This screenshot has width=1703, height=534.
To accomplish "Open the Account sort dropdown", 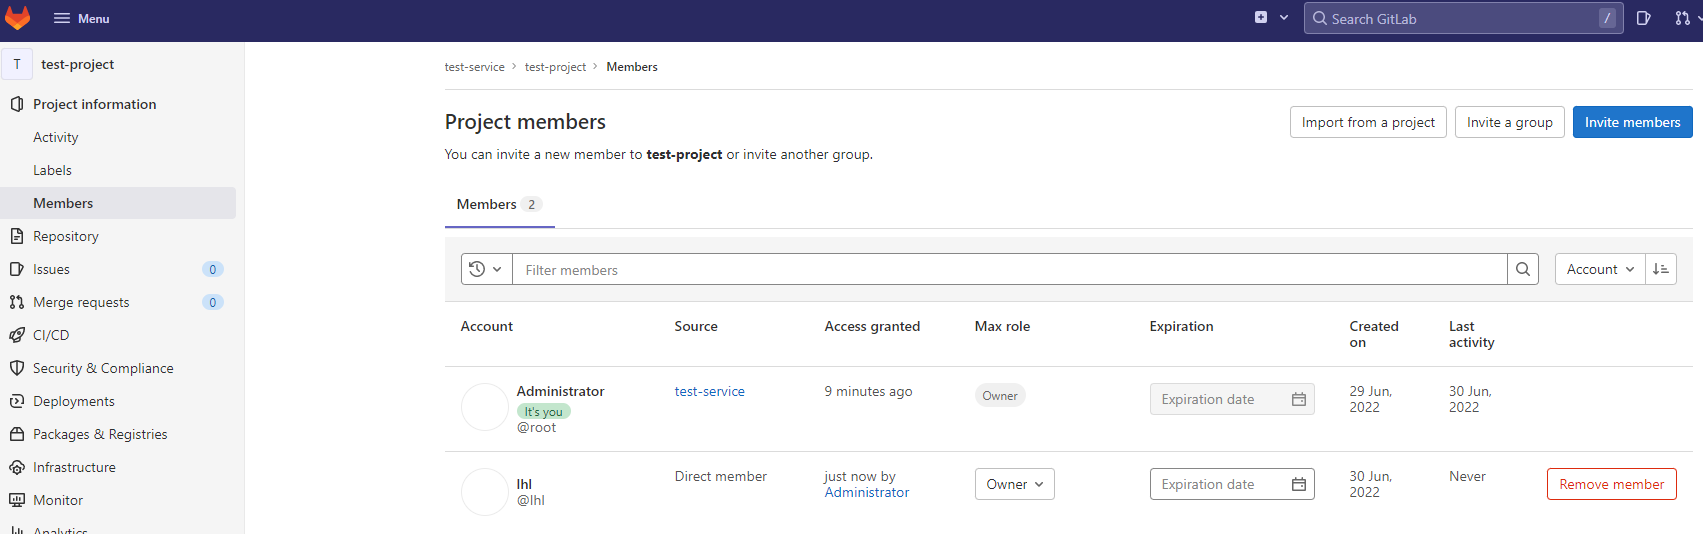I will [x=1600, y=269].
